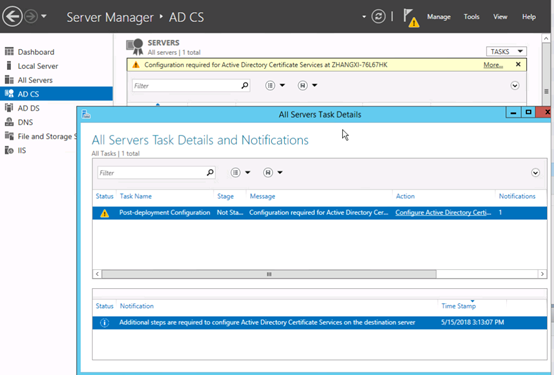Open the TASKS dropdown in Servers
Image resolution: width=554 pixels, height=375 pixels.
coord(506,52)
